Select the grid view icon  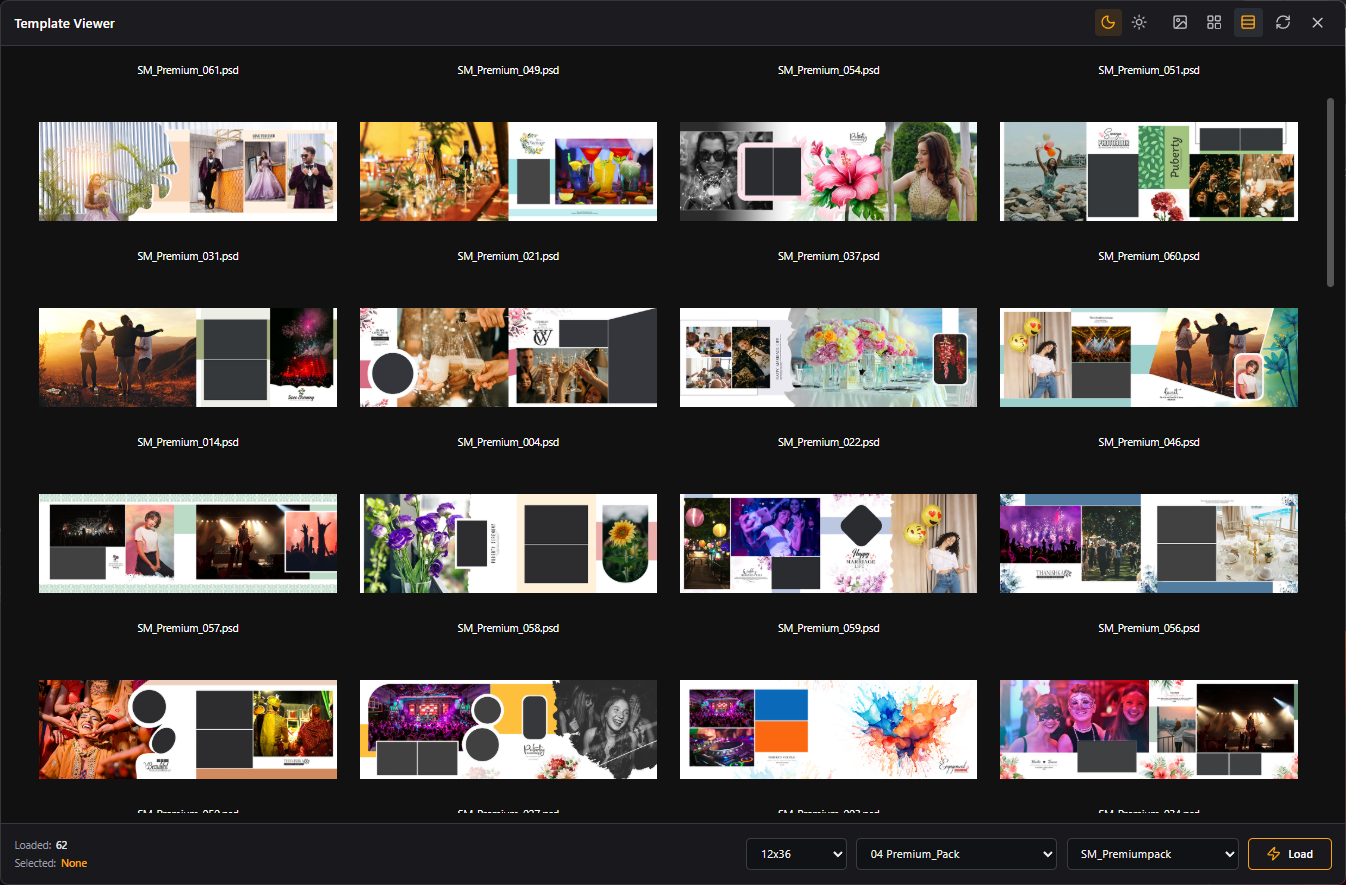point(1214,22)
